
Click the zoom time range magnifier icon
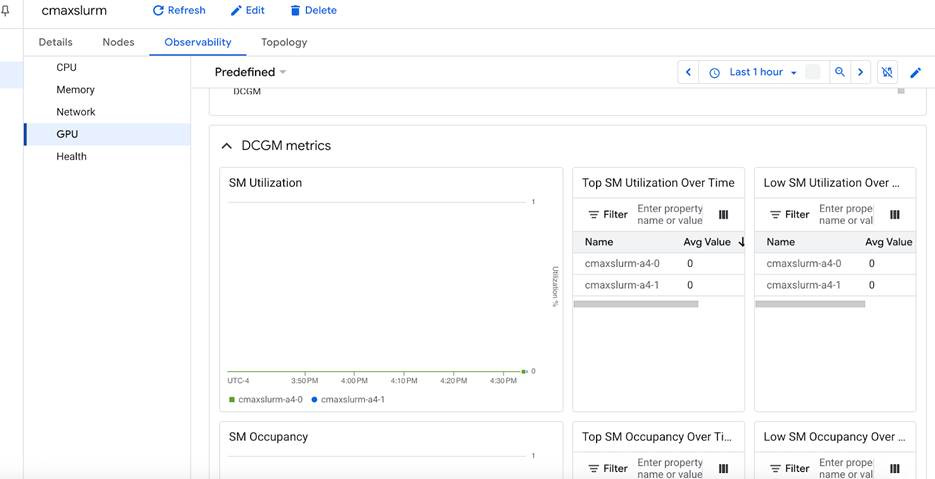point(840,72)
